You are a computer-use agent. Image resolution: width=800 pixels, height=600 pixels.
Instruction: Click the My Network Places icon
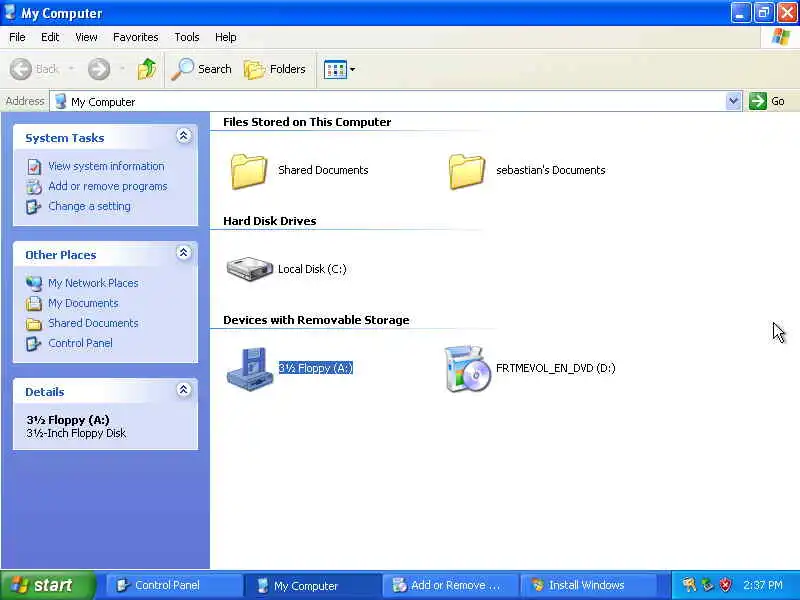pyautogui.click(x=34, y=283)
